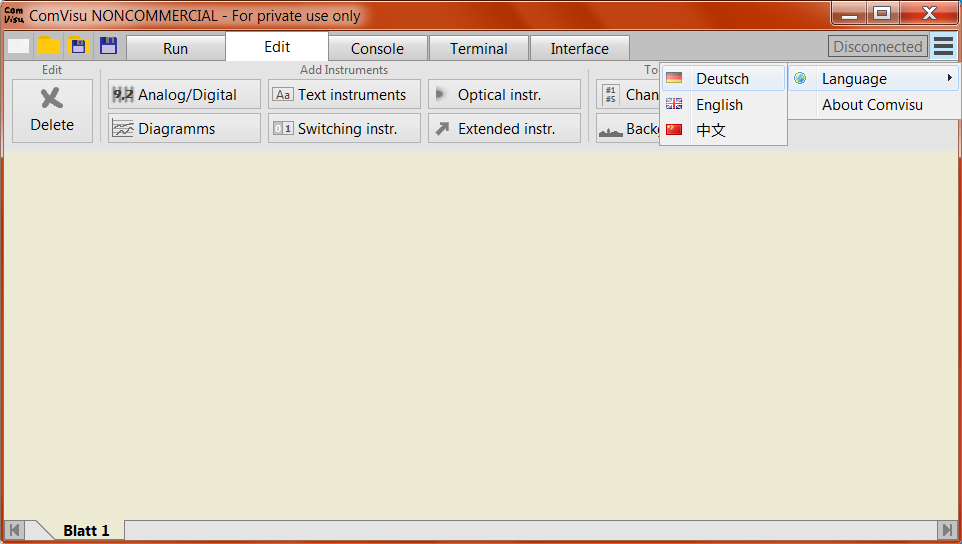Choose English from the language menu

pos(723,104)
